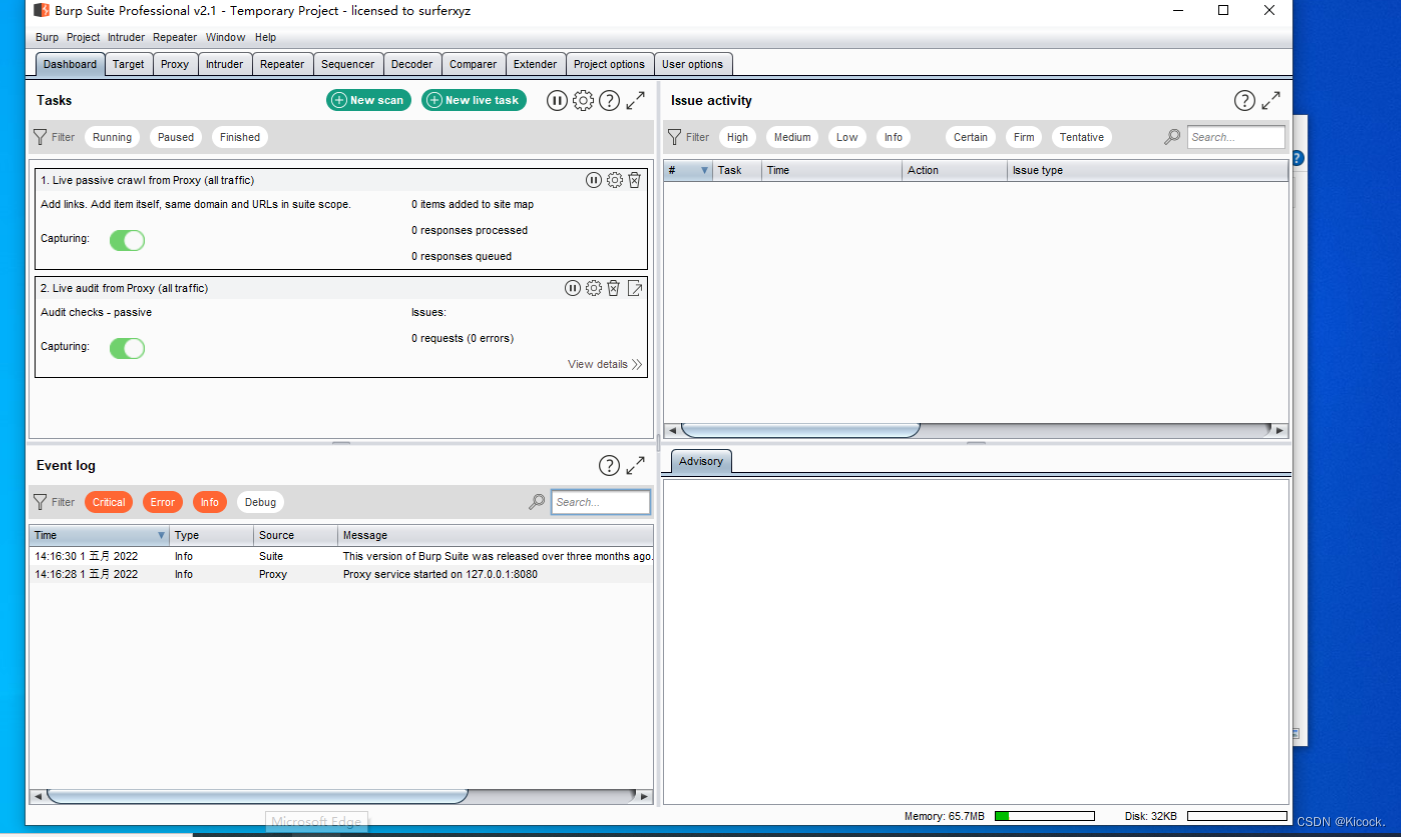
Task: Expand the Event log panel
Action: click(x=636, y=465)
